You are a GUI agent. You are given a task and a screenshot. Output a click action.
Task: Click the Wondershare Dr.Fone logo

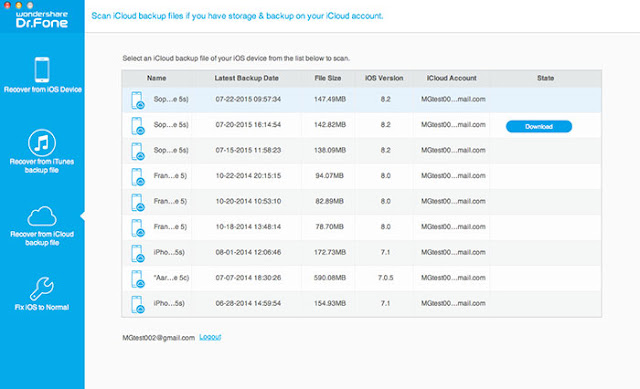[42, 19]
